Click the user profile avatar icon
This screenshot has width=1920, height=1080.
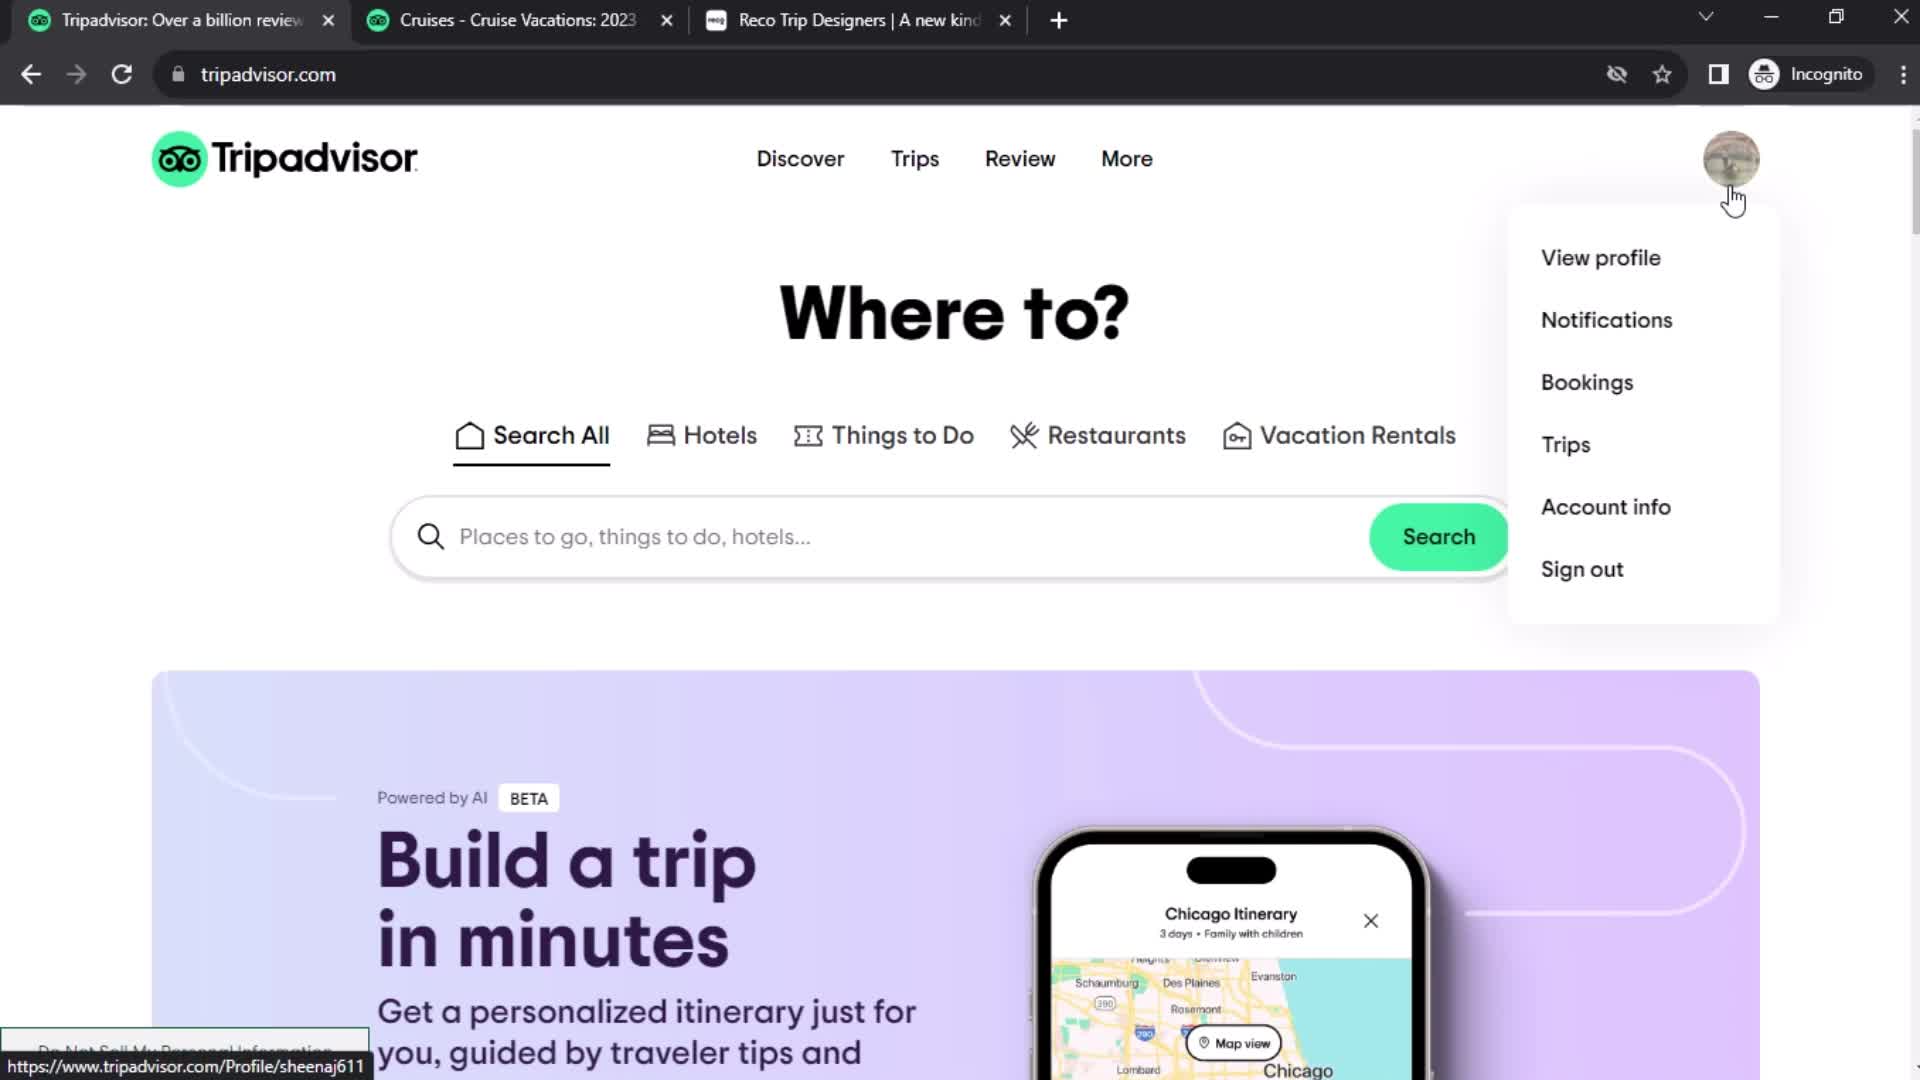tap(1730, 158)
